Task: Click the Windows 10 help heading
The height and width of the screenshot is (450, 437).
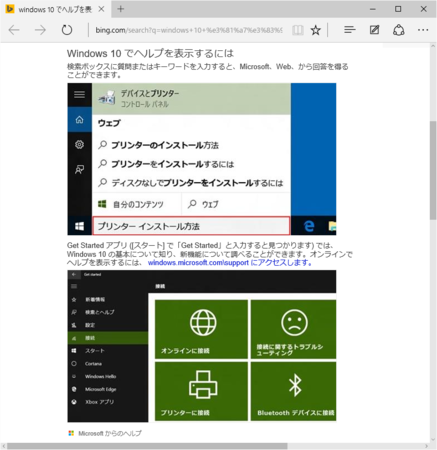Action: 150,53
